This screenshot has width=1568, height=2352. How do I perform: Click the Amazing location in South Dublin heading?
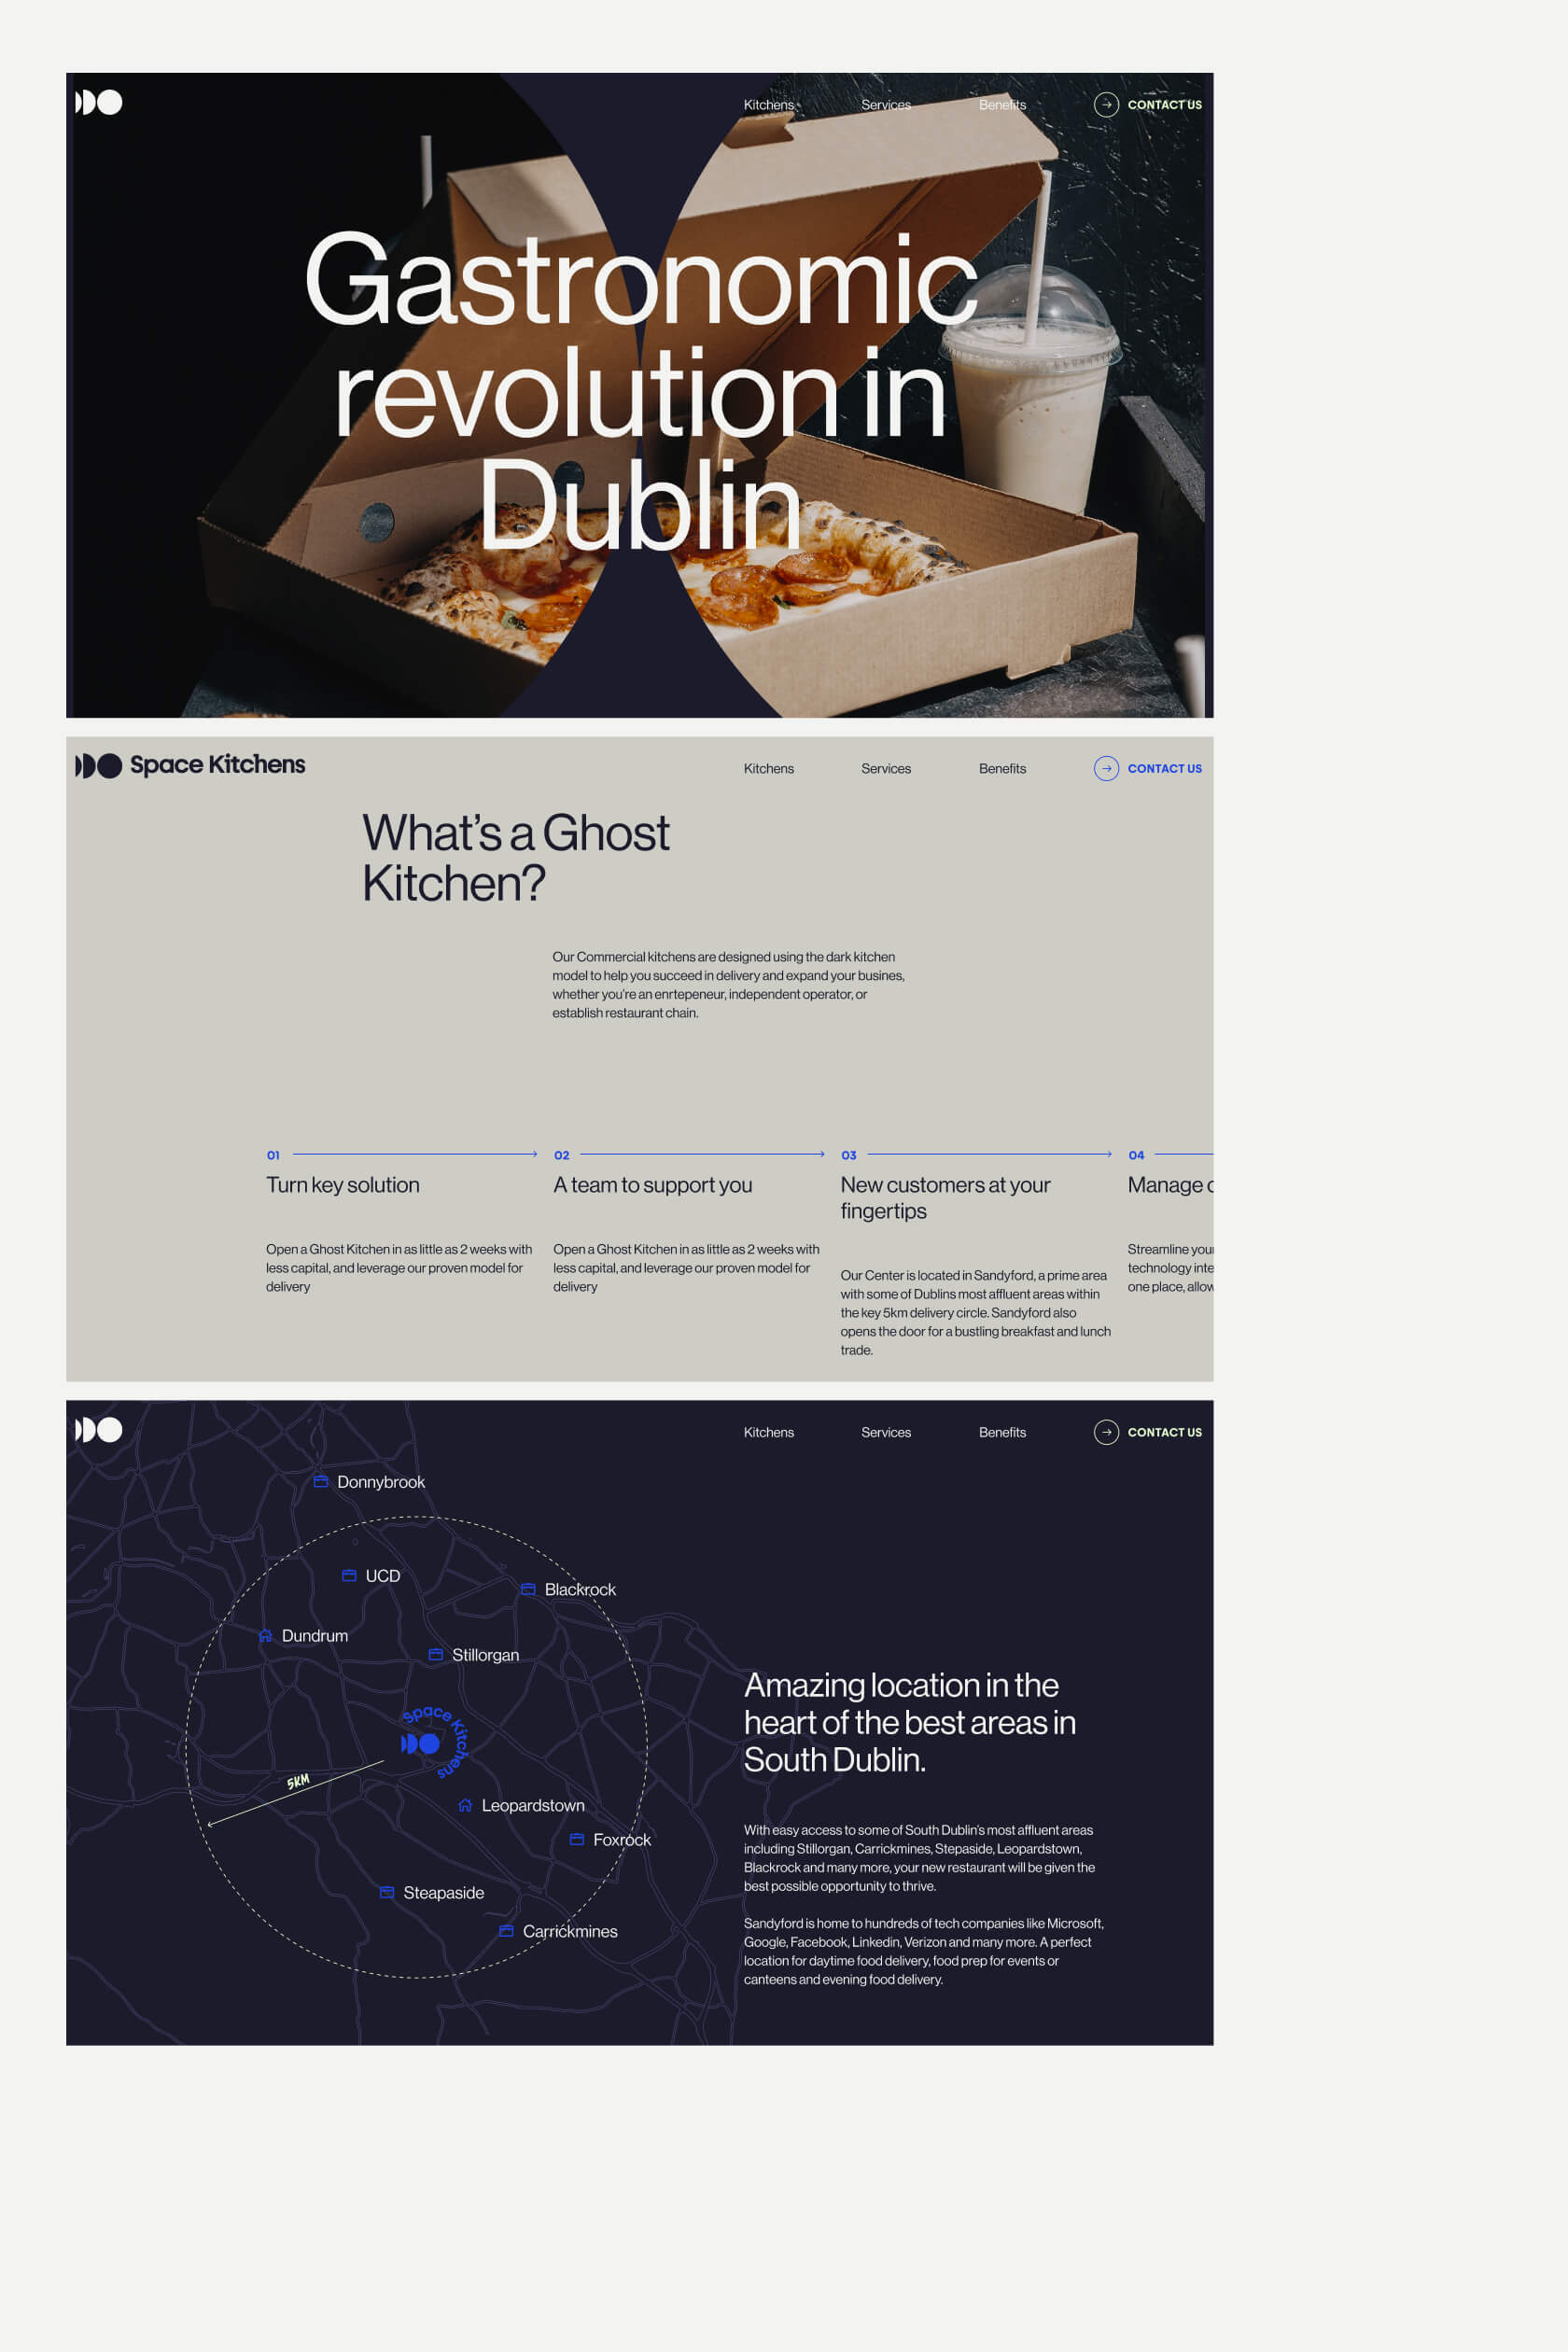click(909, 1723)
